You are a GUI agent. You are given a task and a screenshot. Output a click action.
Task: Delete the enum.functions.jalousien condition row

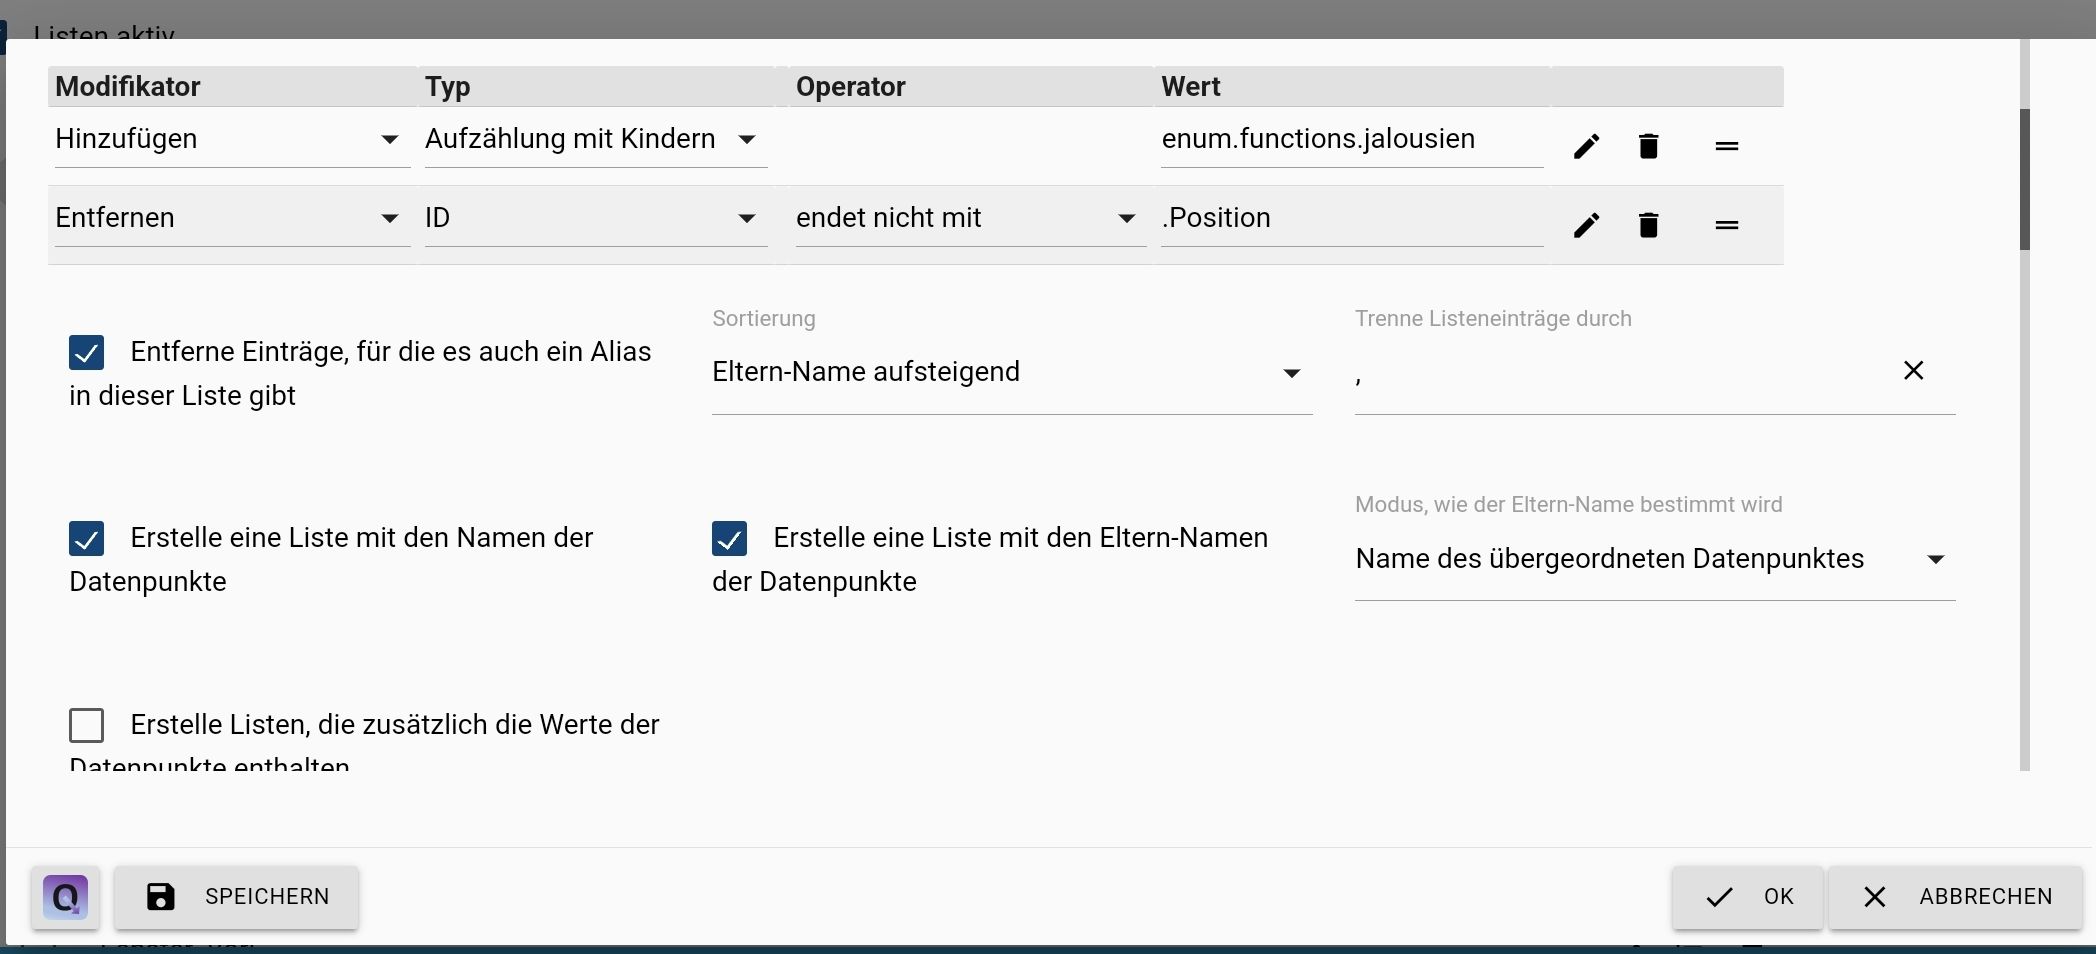pos(1649,146)
